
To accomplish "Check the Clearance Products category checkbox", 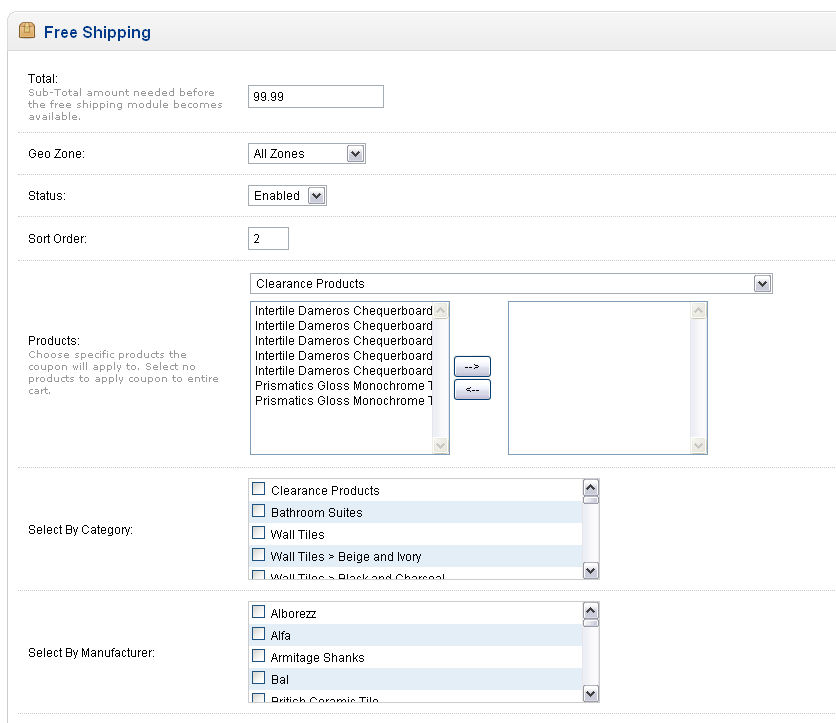I will pyautogui.click(x=259, y=489).
